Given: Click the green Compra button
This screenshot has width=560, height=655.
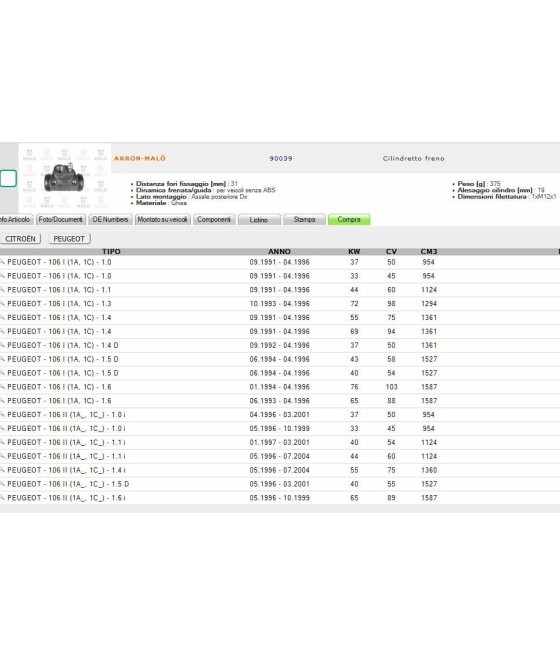Looking at the screenshot, I should (349, 219).
